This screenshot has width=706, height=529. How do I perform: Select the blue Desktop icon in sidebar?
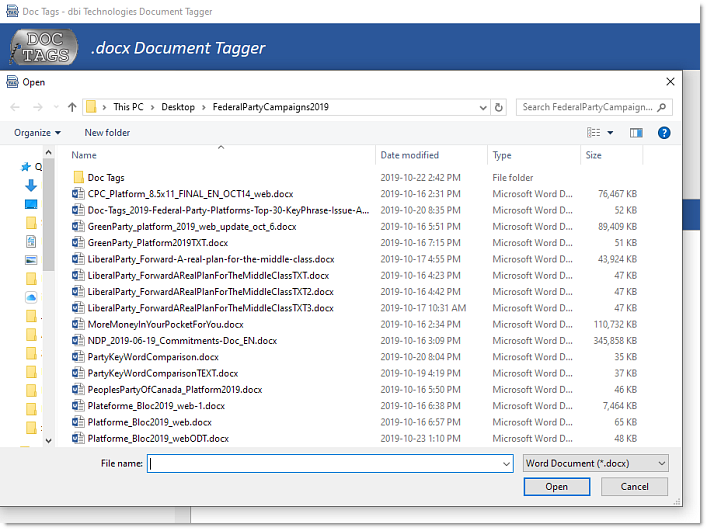[31, 204]
